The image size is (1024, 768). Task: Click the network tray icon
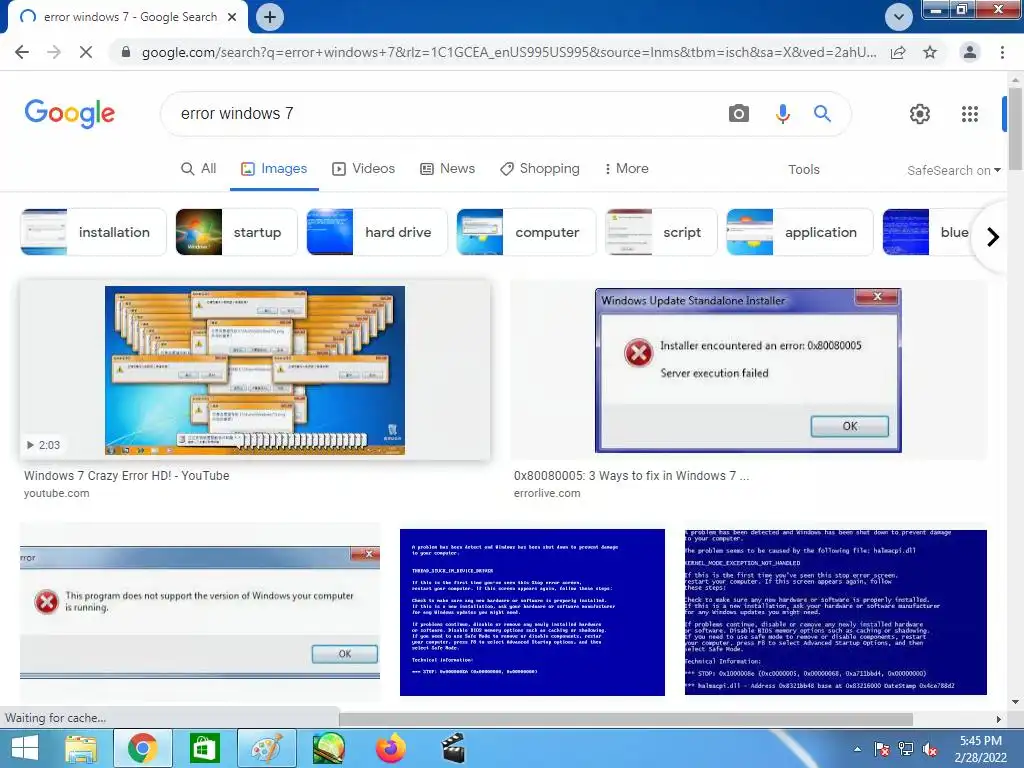click(906, 749)
